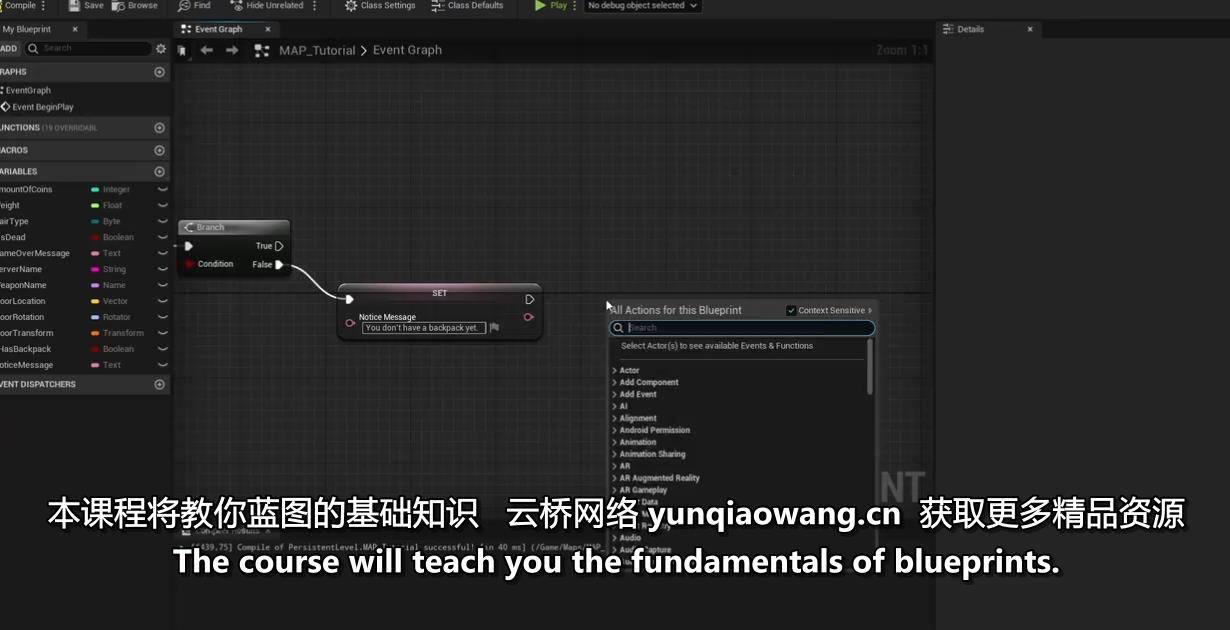
Task: Open Hide Unrelated options dots menu
Action: click(315, 5)
